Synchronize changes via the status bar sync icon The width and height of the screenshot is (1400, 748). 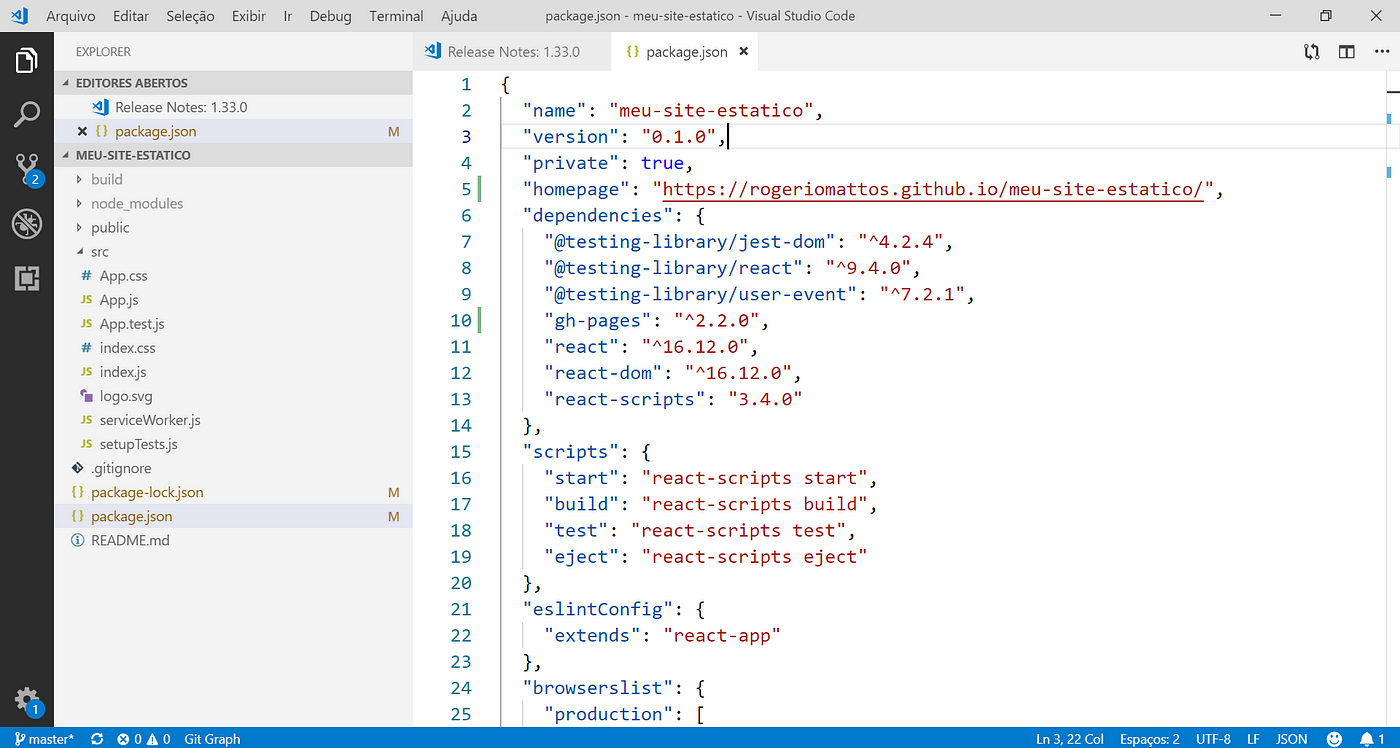pos(97,739)
